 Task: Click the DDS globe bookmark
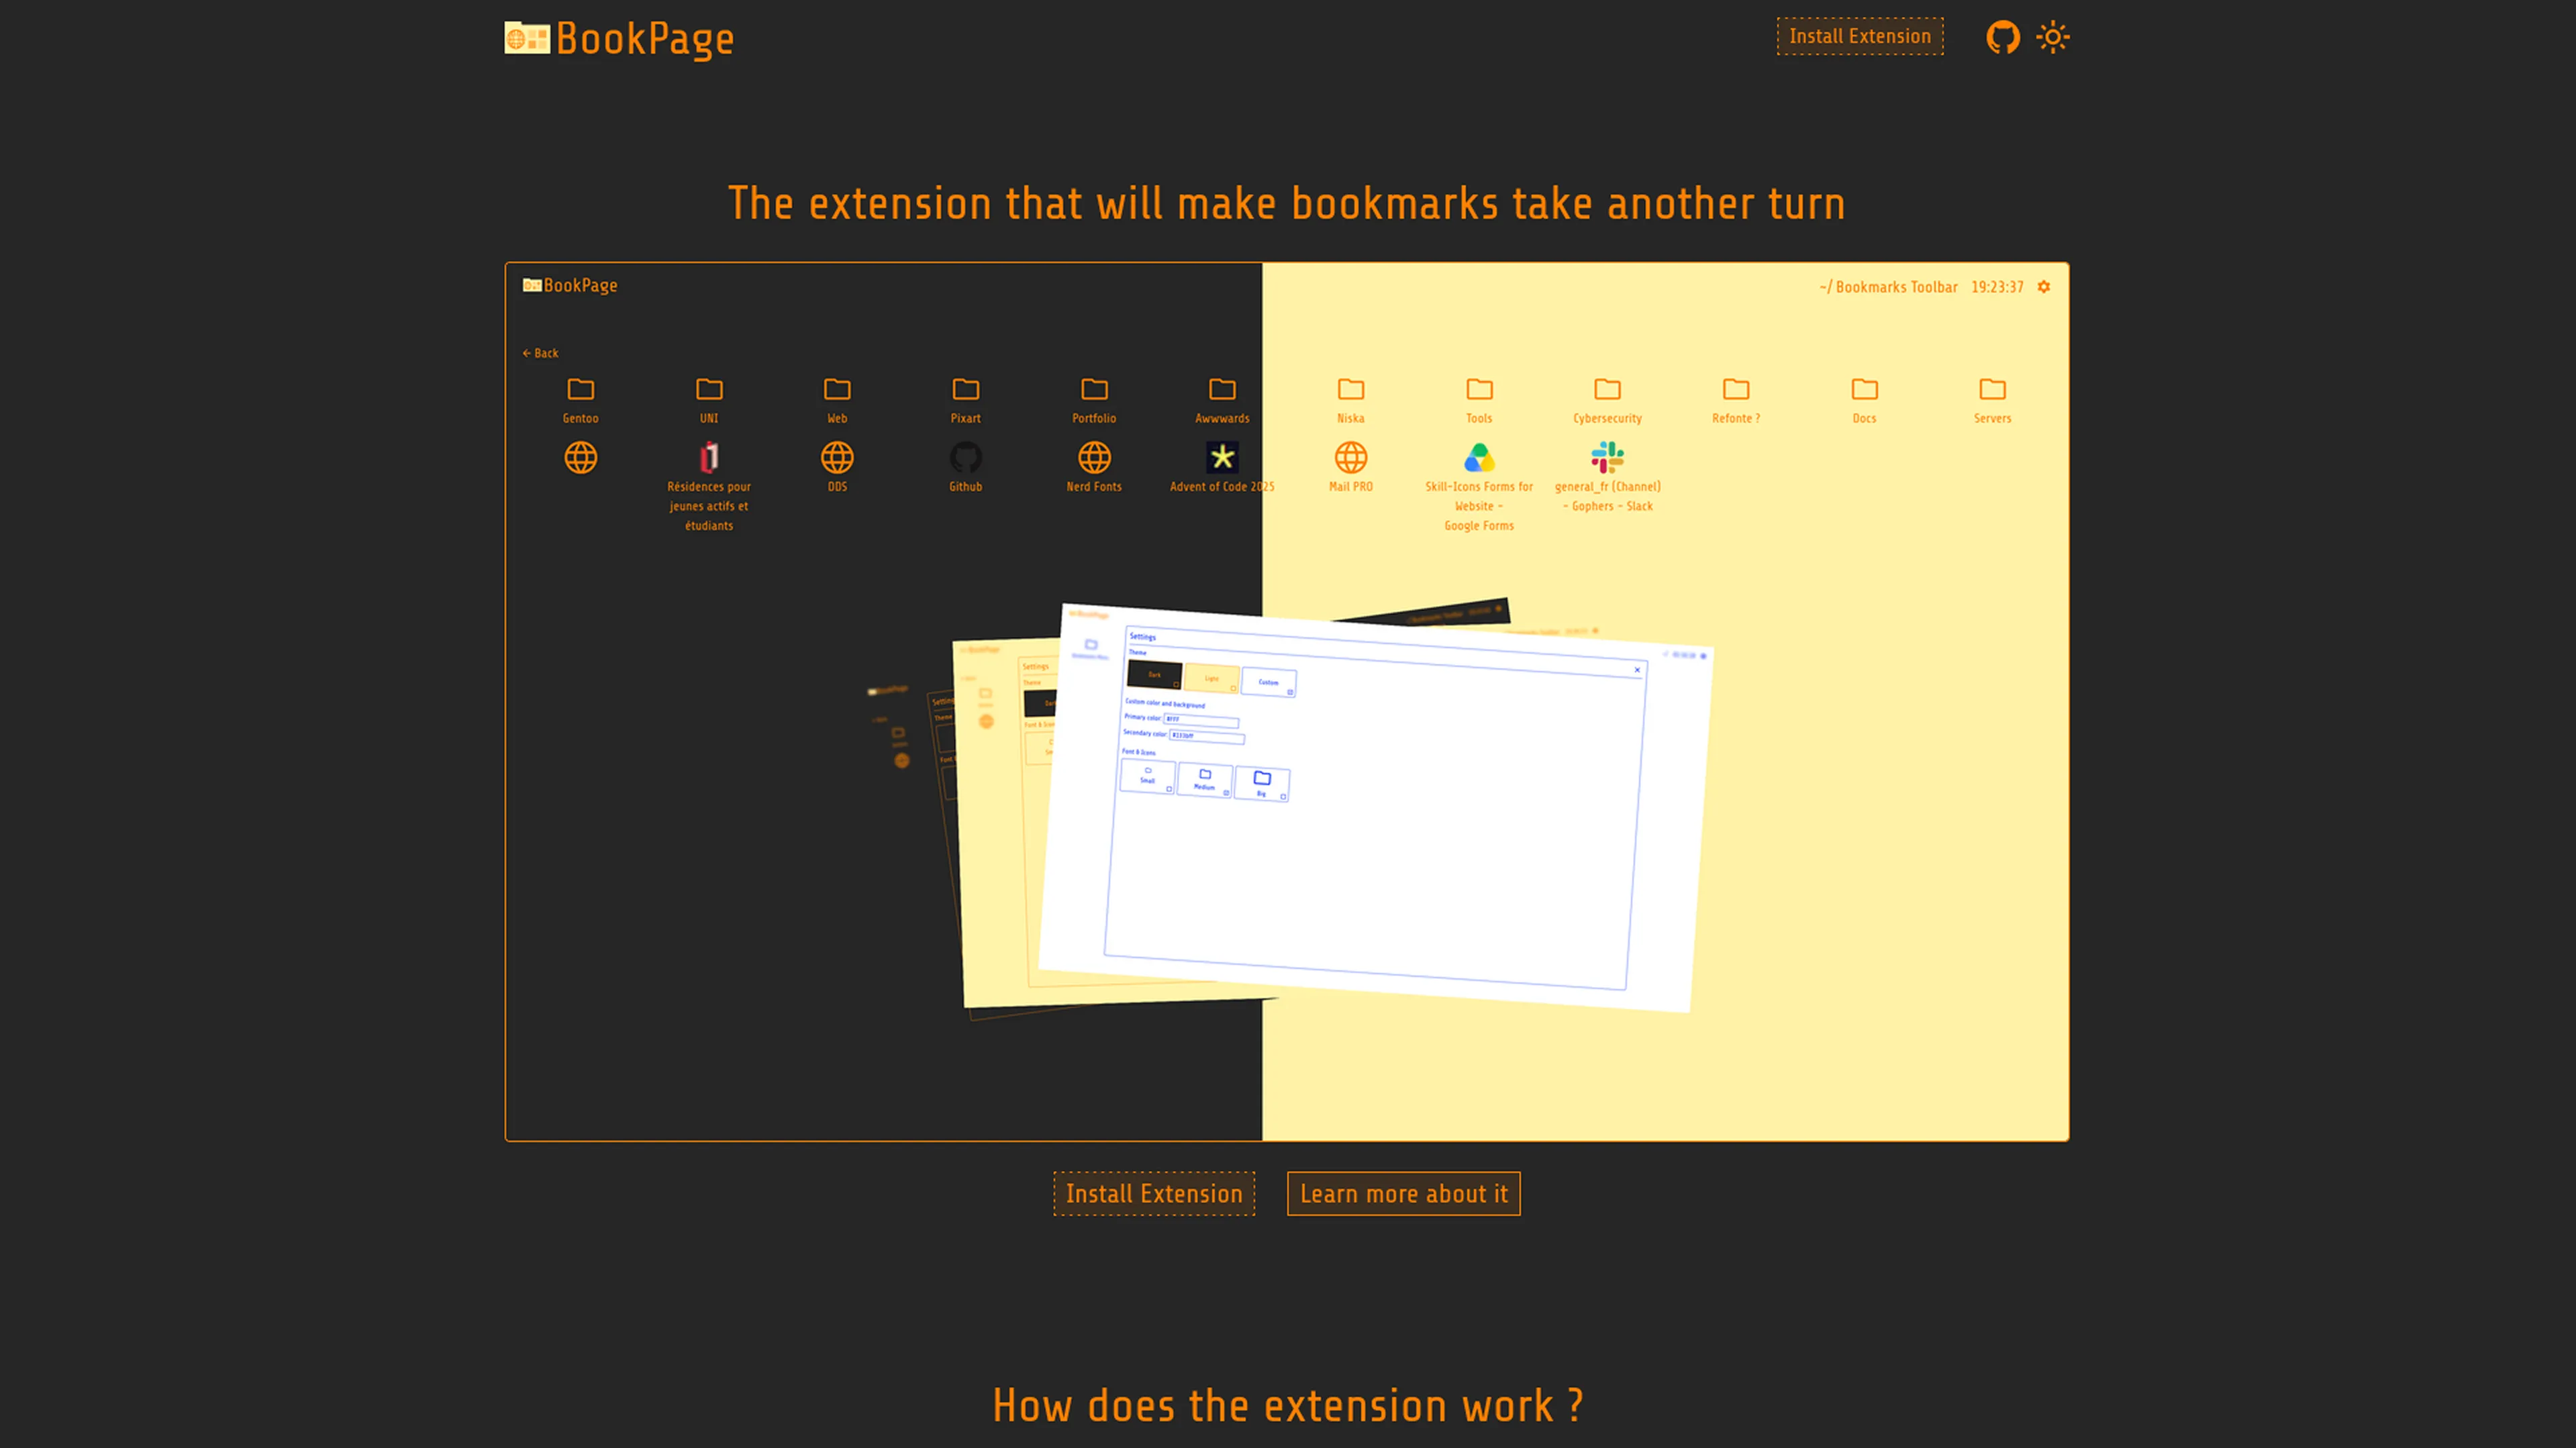coord(837,457)
